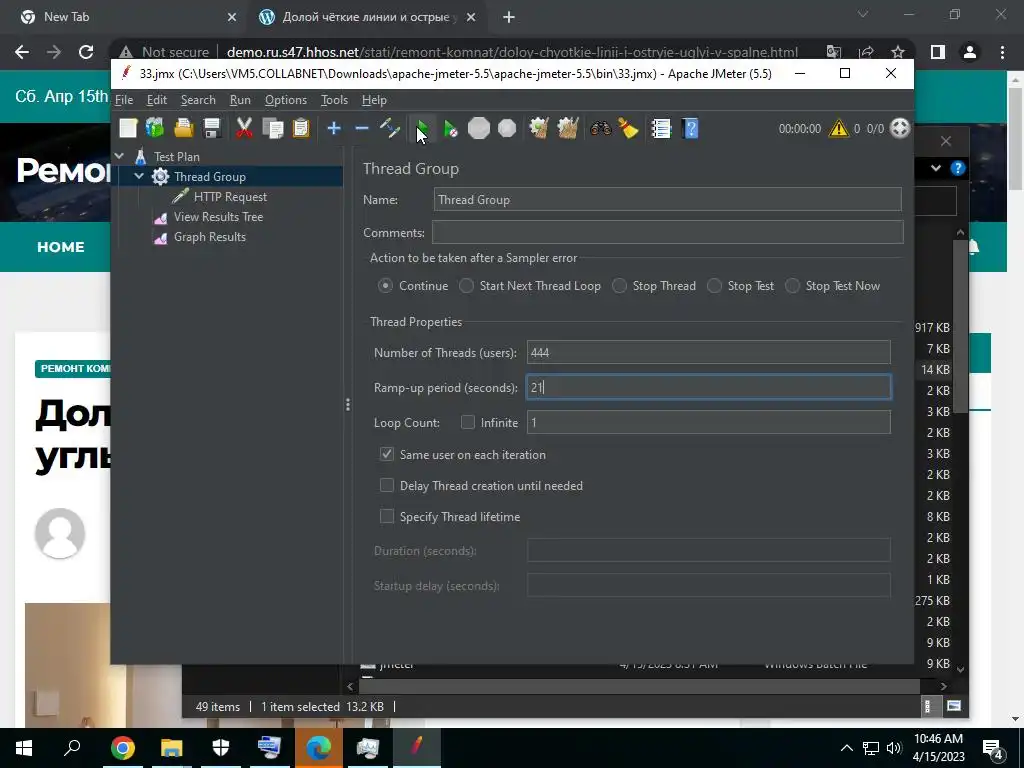Click the Comments input field
The height and width of the screenshot is (768, 1024).
tap(667, 232)
